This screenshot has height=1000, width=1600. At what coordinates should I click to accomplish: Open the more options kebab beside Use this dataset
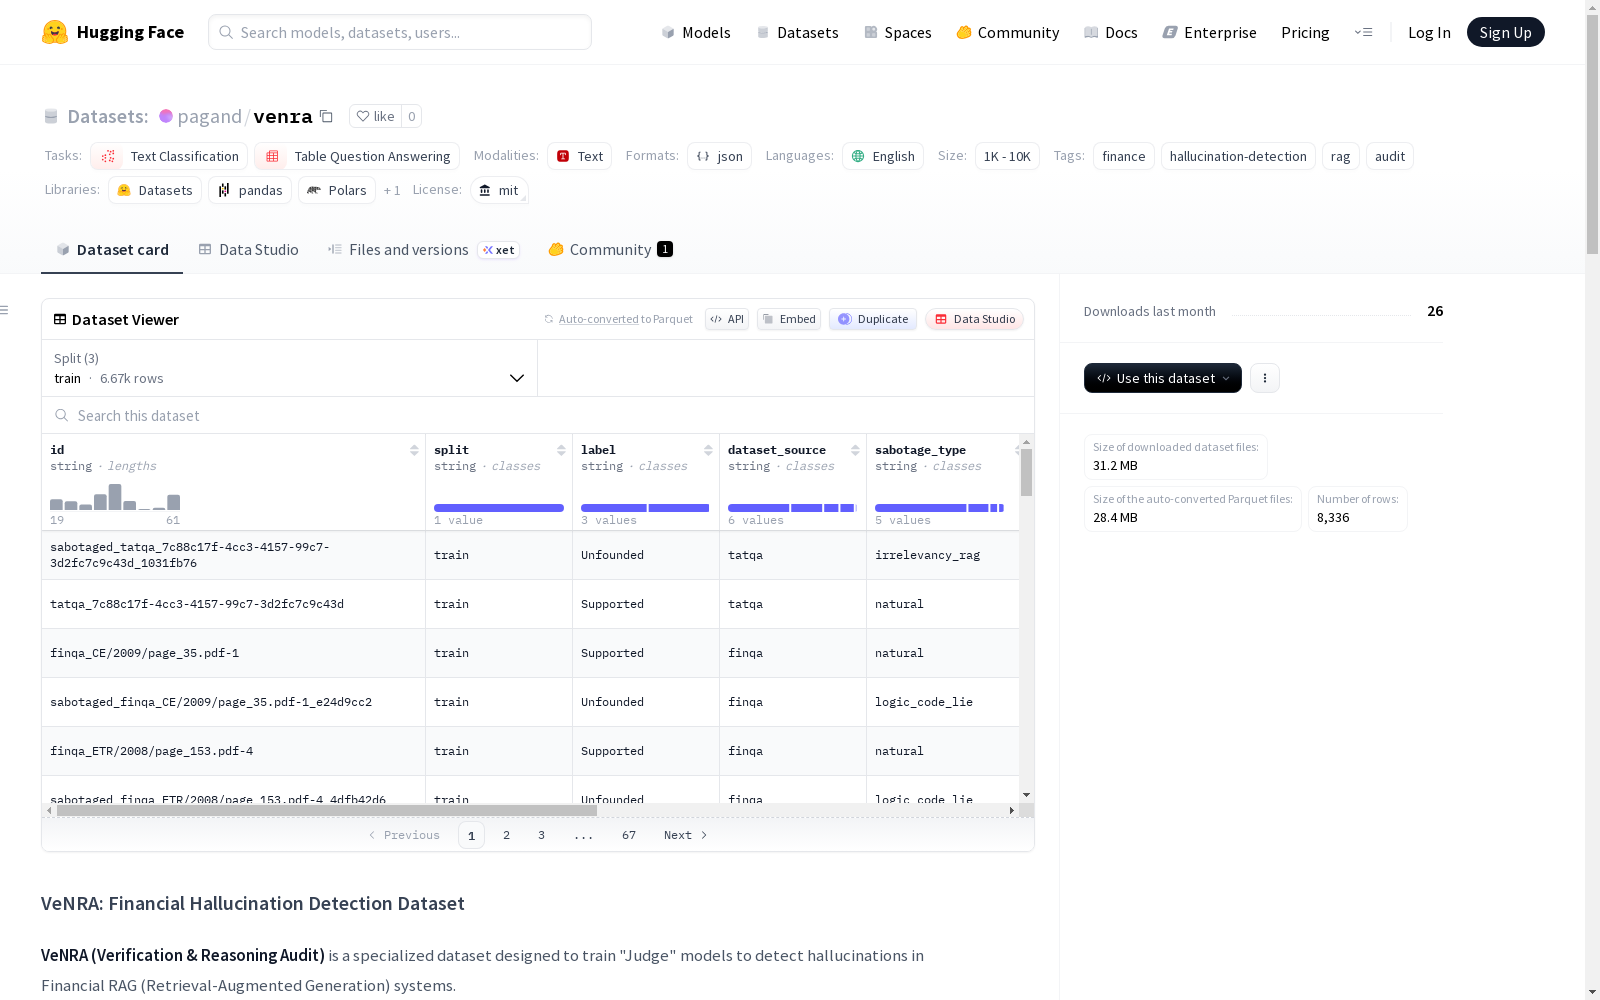coord(1265,378)
